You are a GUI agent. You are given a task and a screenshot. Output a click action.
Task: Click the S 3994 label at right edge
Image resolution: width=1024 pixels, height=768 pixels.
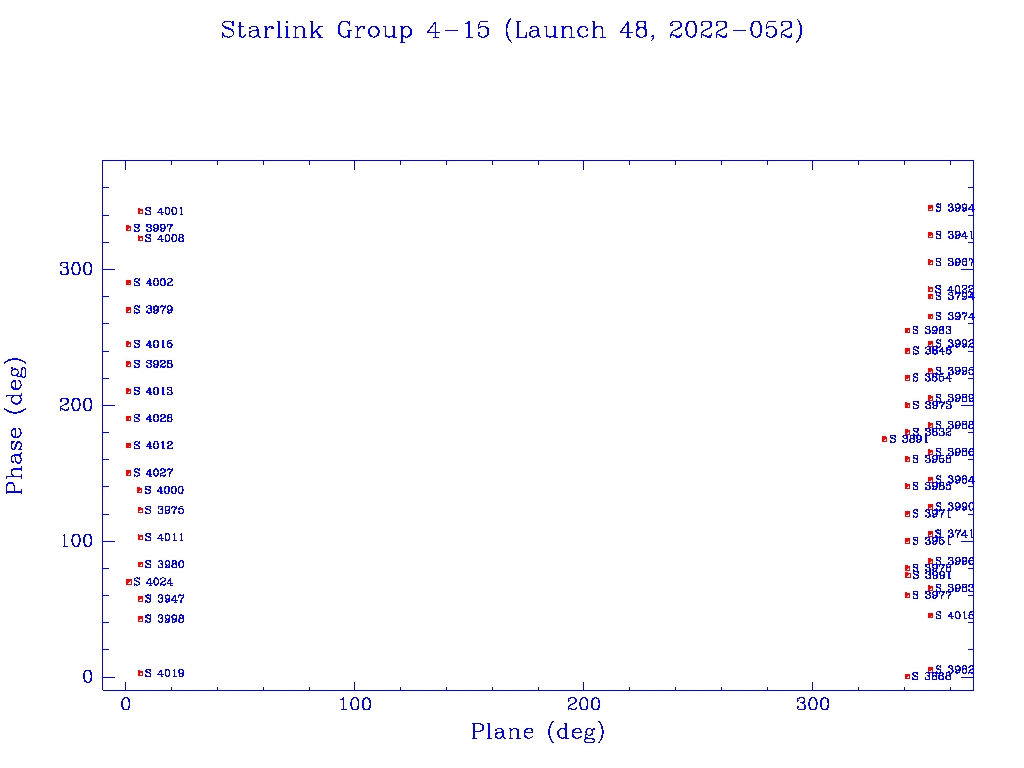tap(955, 208)
